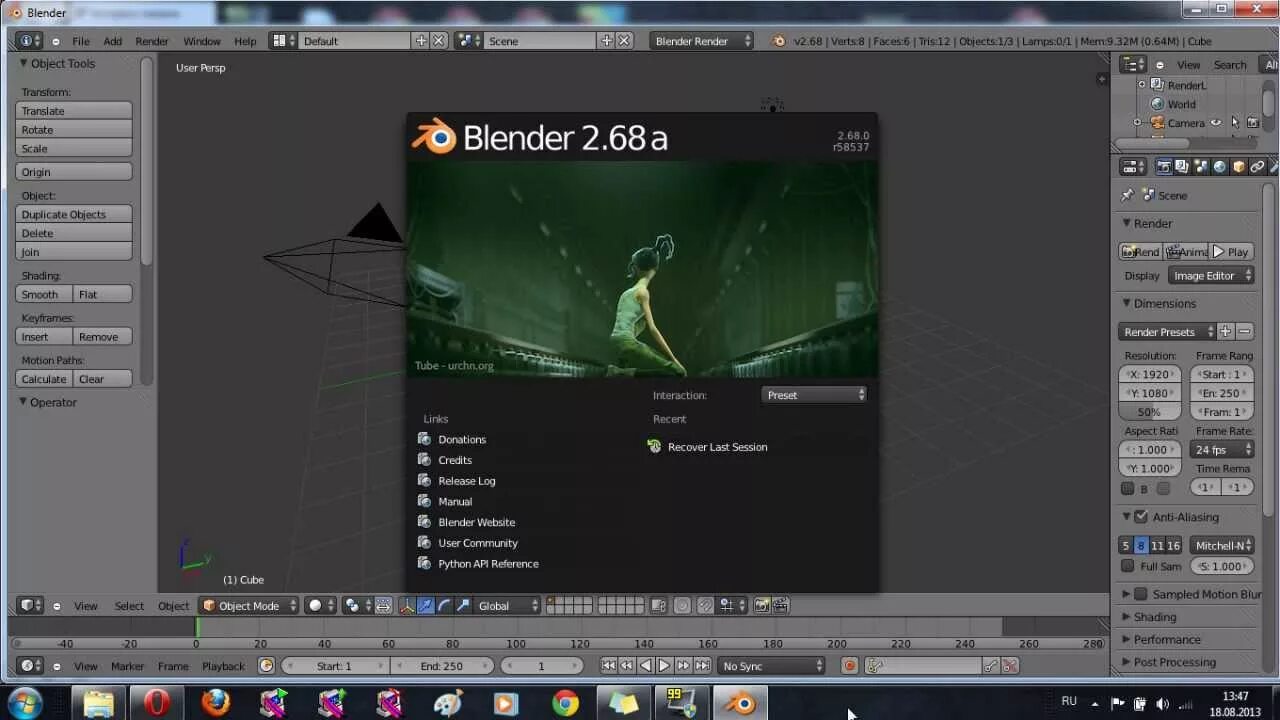1280x720 pixels.
Task: Click the Duplicate Objects button
Action: click(74, 214)
